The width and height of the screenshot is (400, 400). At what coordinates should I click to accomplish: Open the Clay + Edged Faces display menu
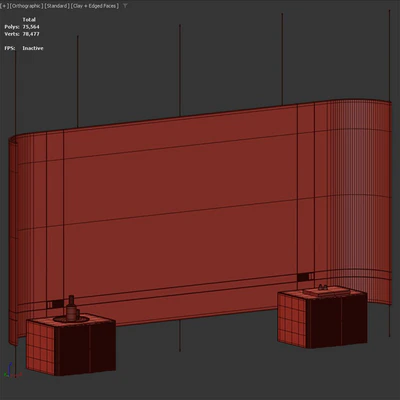point(95,6)
